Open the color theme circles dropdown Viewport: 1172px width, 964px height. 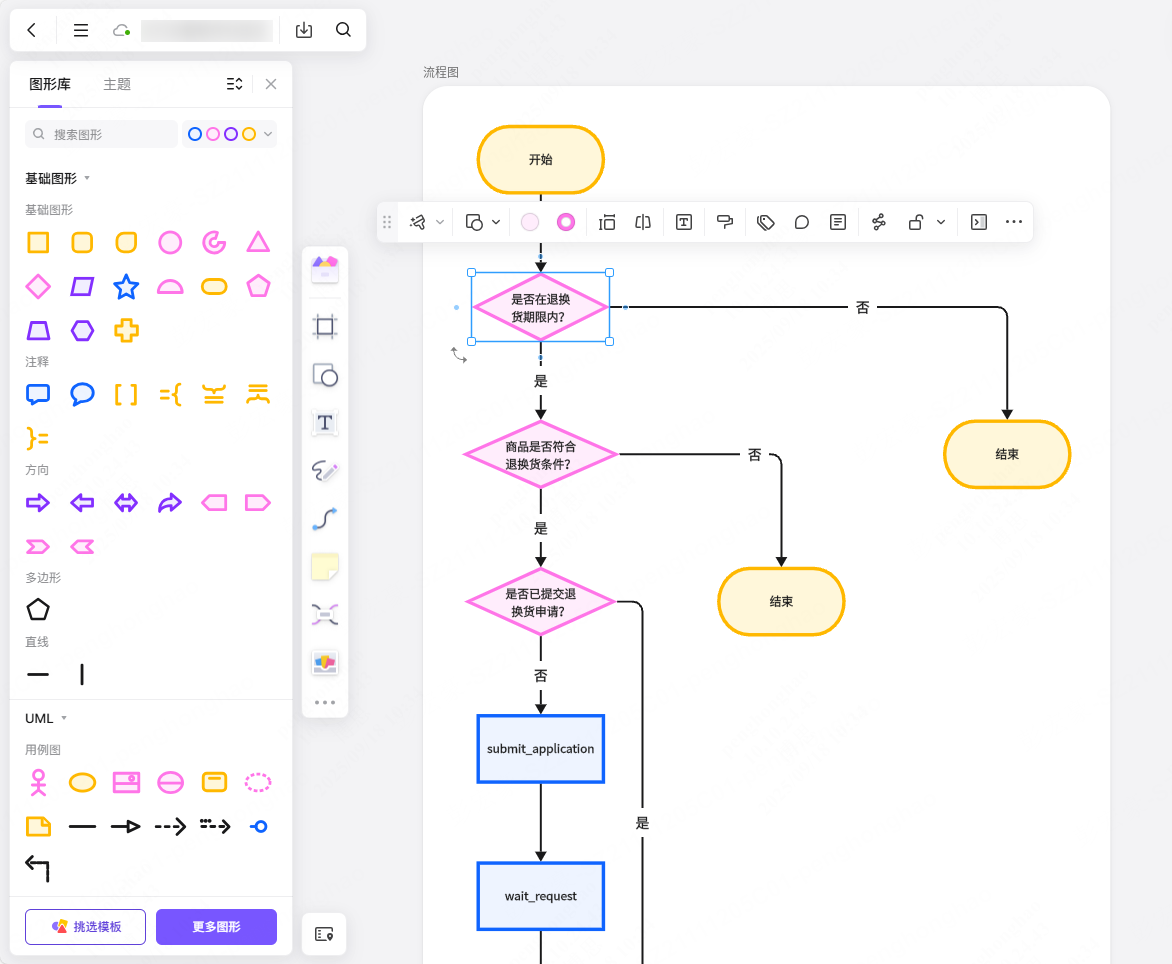point(229,134)
